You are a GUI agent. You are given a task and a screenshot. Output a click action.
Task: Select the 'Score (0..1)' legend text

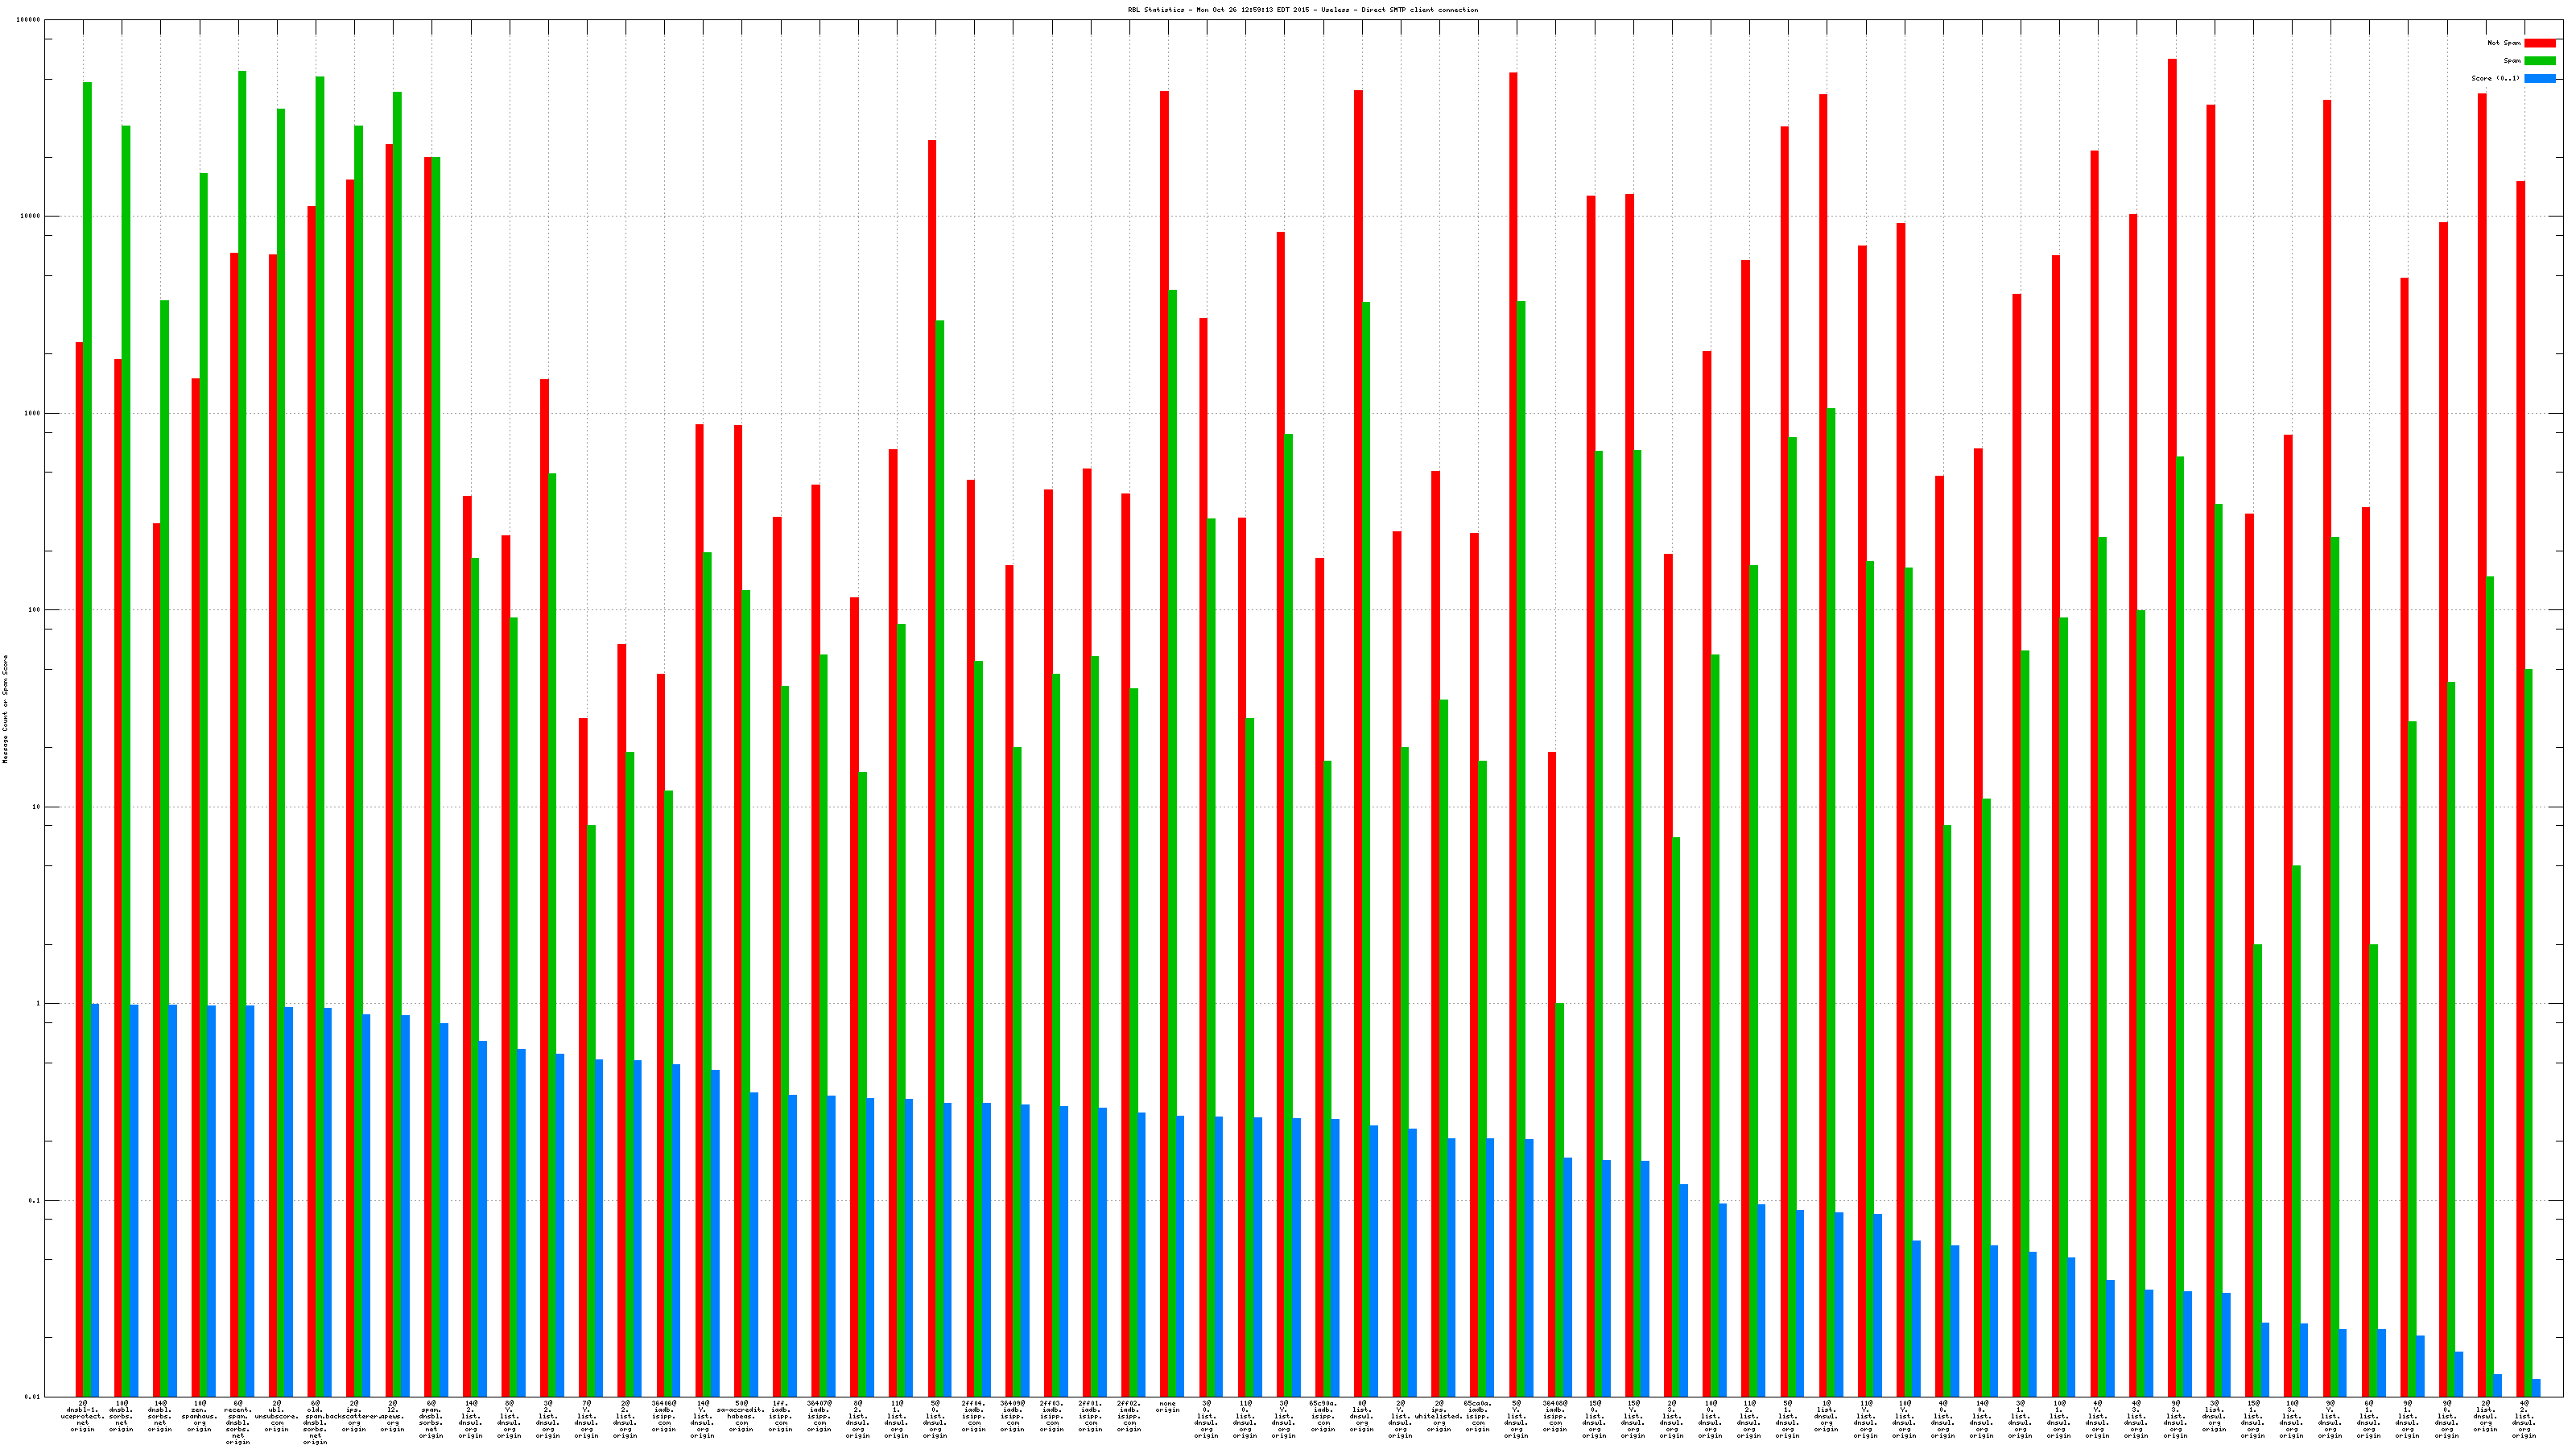pos(2495,78)
